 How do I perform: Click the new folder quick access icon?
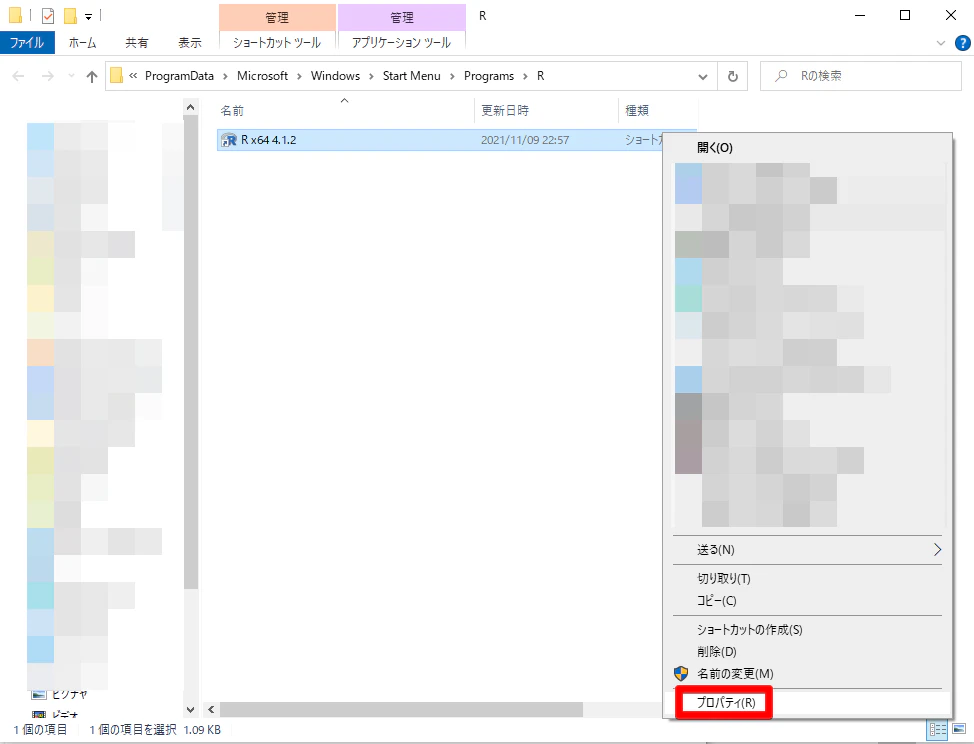pyautogui.click(x=71, y=16)
